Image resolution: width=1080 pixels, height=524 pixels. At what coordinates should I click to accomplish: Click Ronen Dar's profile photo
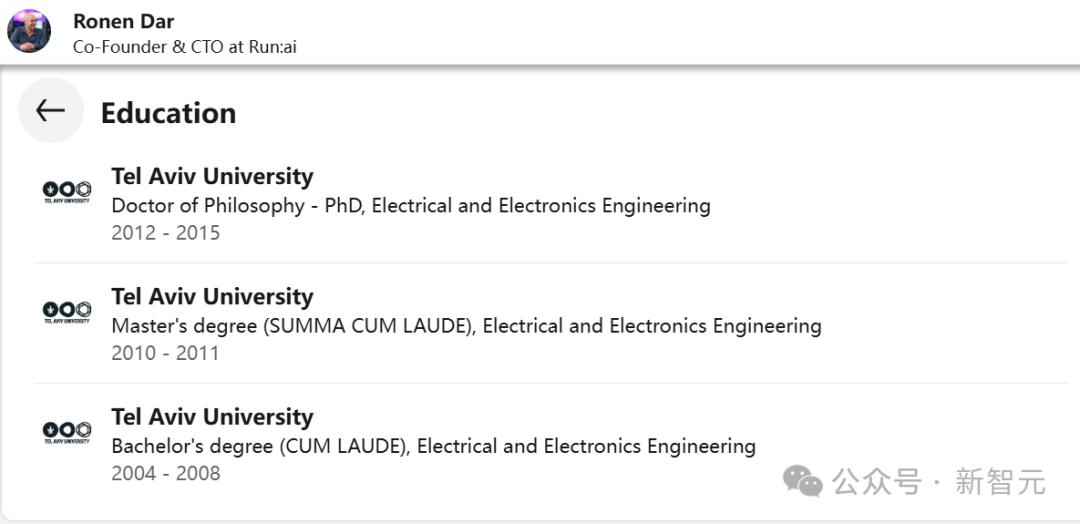29,31
